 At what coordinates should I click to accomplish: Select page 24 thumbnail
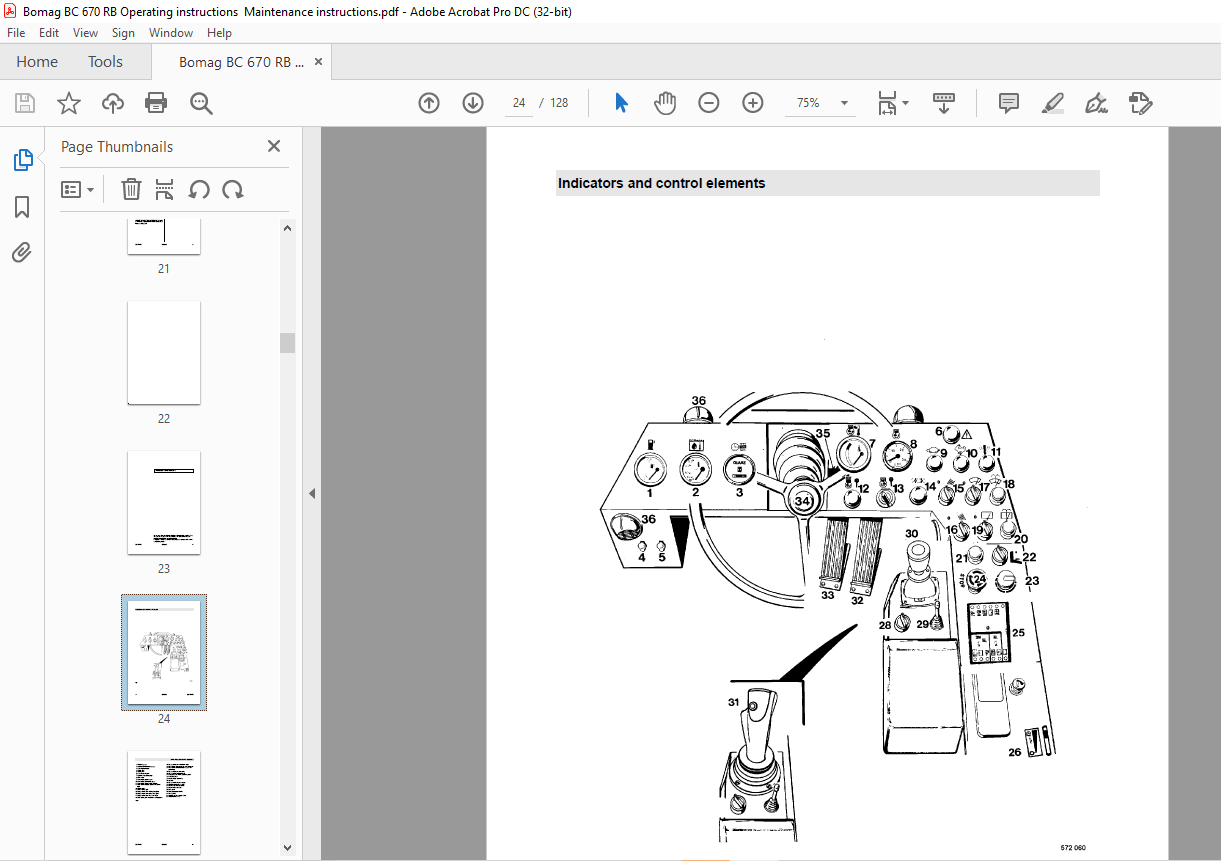coord(164,653)
